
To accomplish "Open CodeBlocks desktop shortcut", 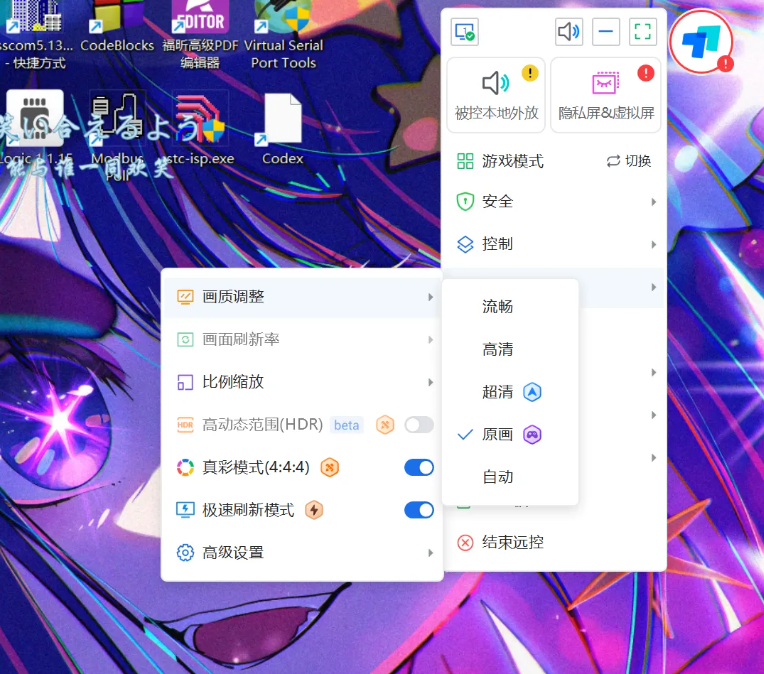I will pos(117,27).
